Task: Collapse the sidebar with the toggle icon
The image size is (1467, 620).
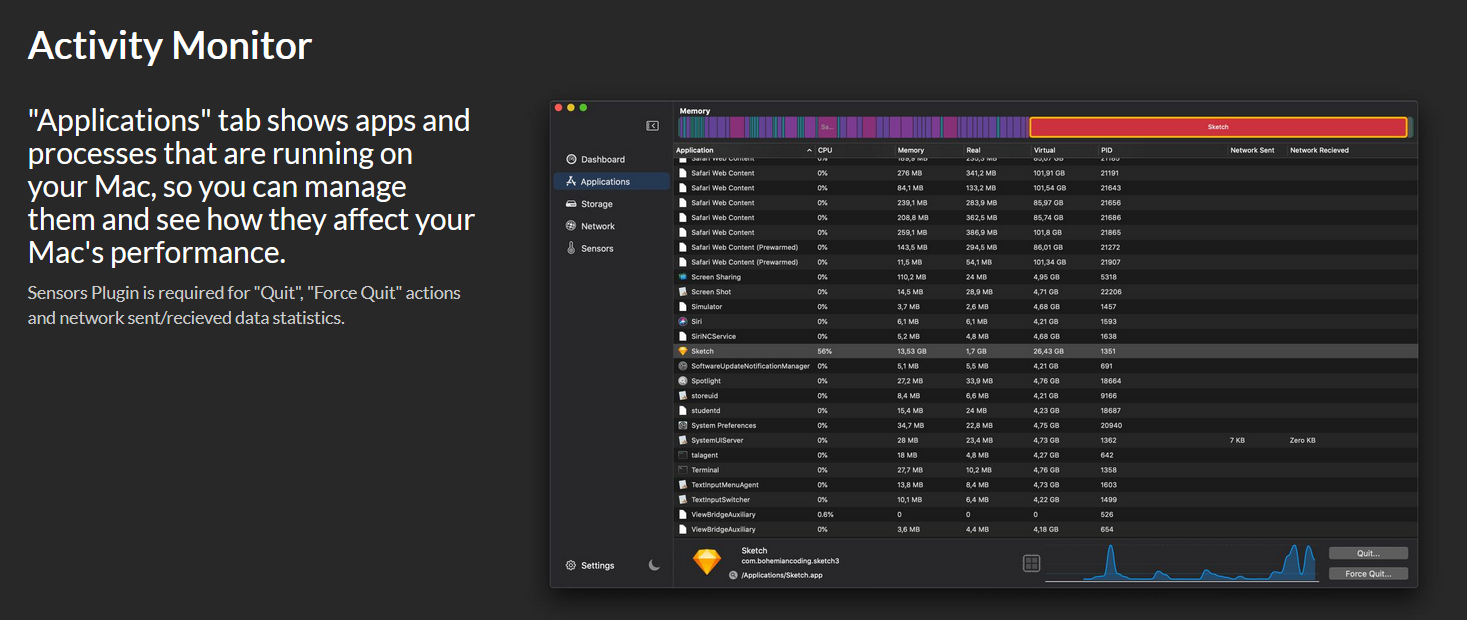Action: [x=652, y=126]
